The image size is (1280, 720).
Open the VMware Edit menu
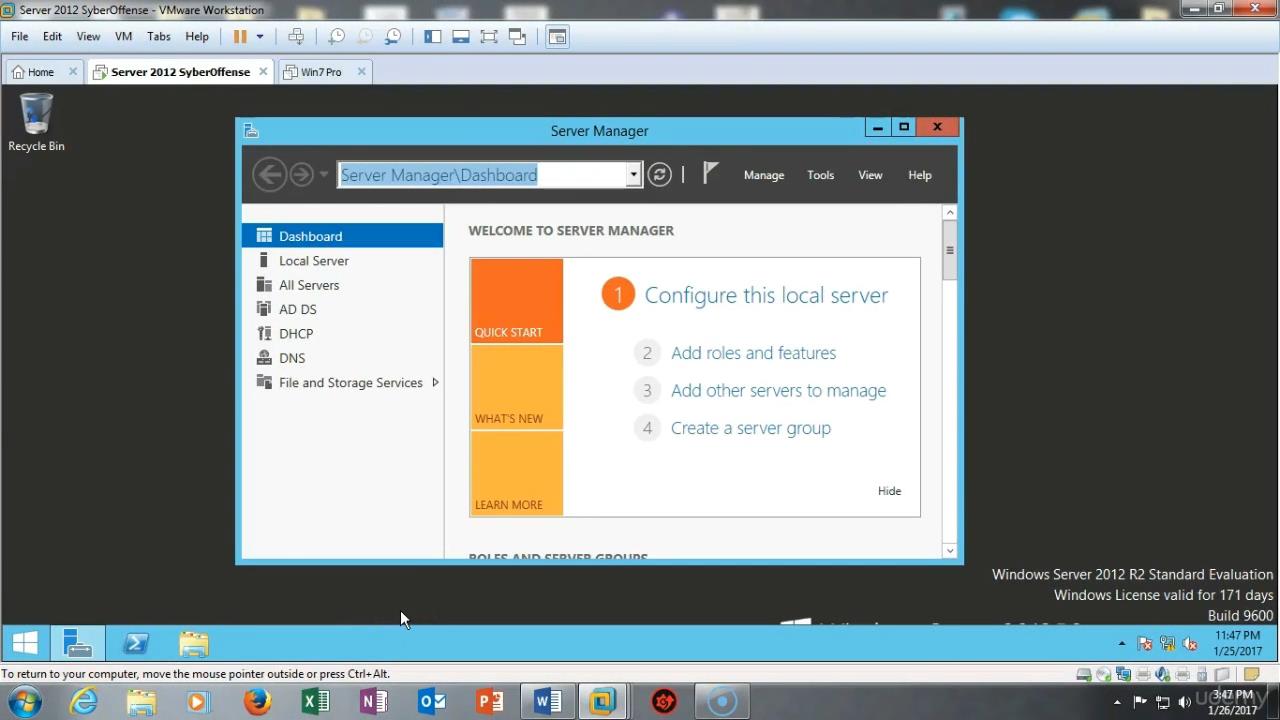point(52,36)
